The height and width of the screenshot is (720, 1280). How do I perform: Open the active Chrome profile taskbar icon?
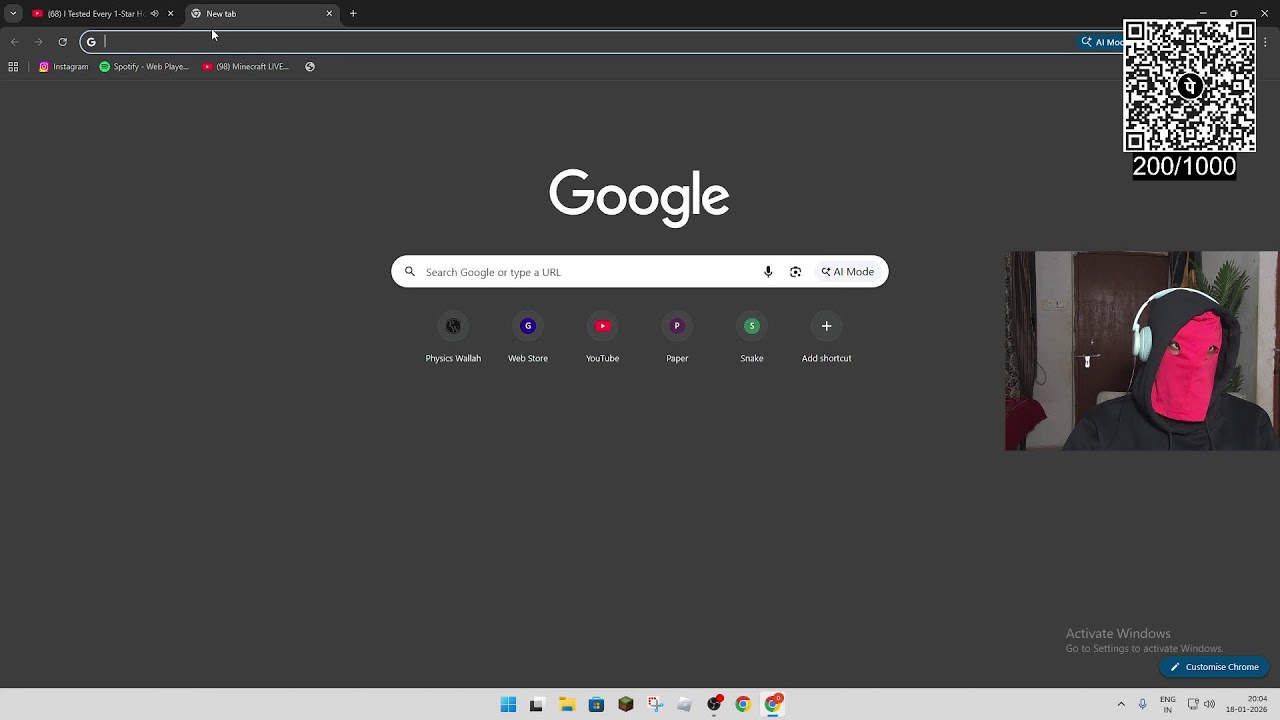click(773, 705)
